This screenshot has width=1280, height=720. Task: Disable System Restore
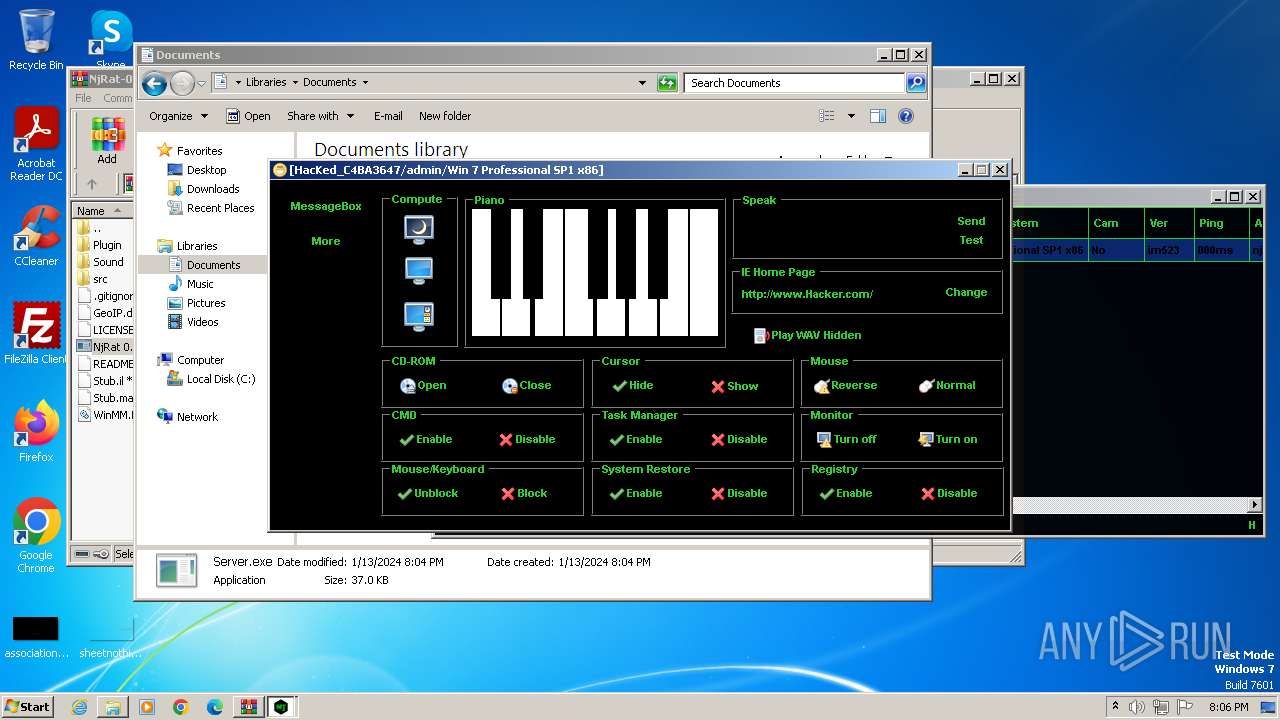click(x=739, y=493)
